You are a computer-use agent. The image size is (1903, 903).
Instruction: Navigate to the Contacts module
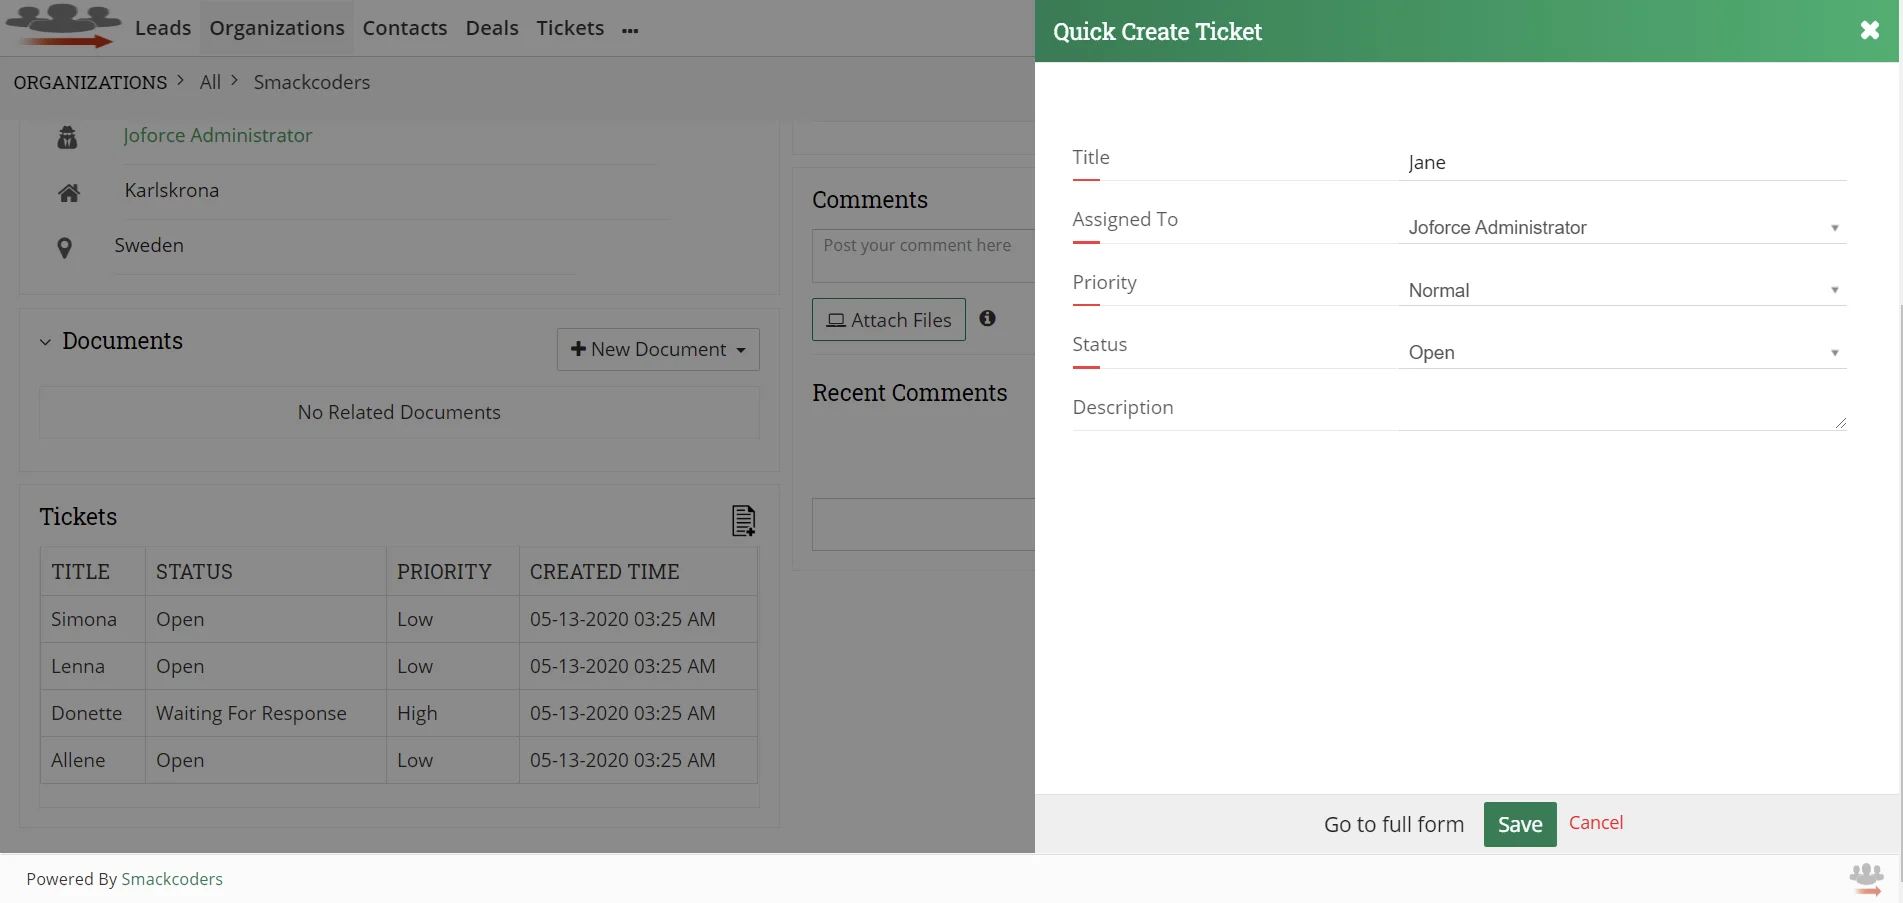point(404,28)
